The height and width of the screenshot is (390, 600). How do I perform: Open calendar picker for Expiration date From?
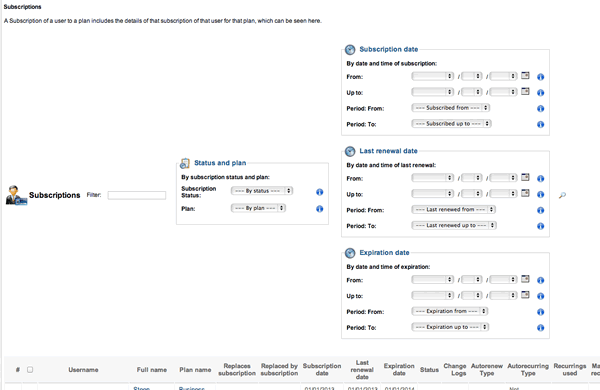(x=525, y=279)
